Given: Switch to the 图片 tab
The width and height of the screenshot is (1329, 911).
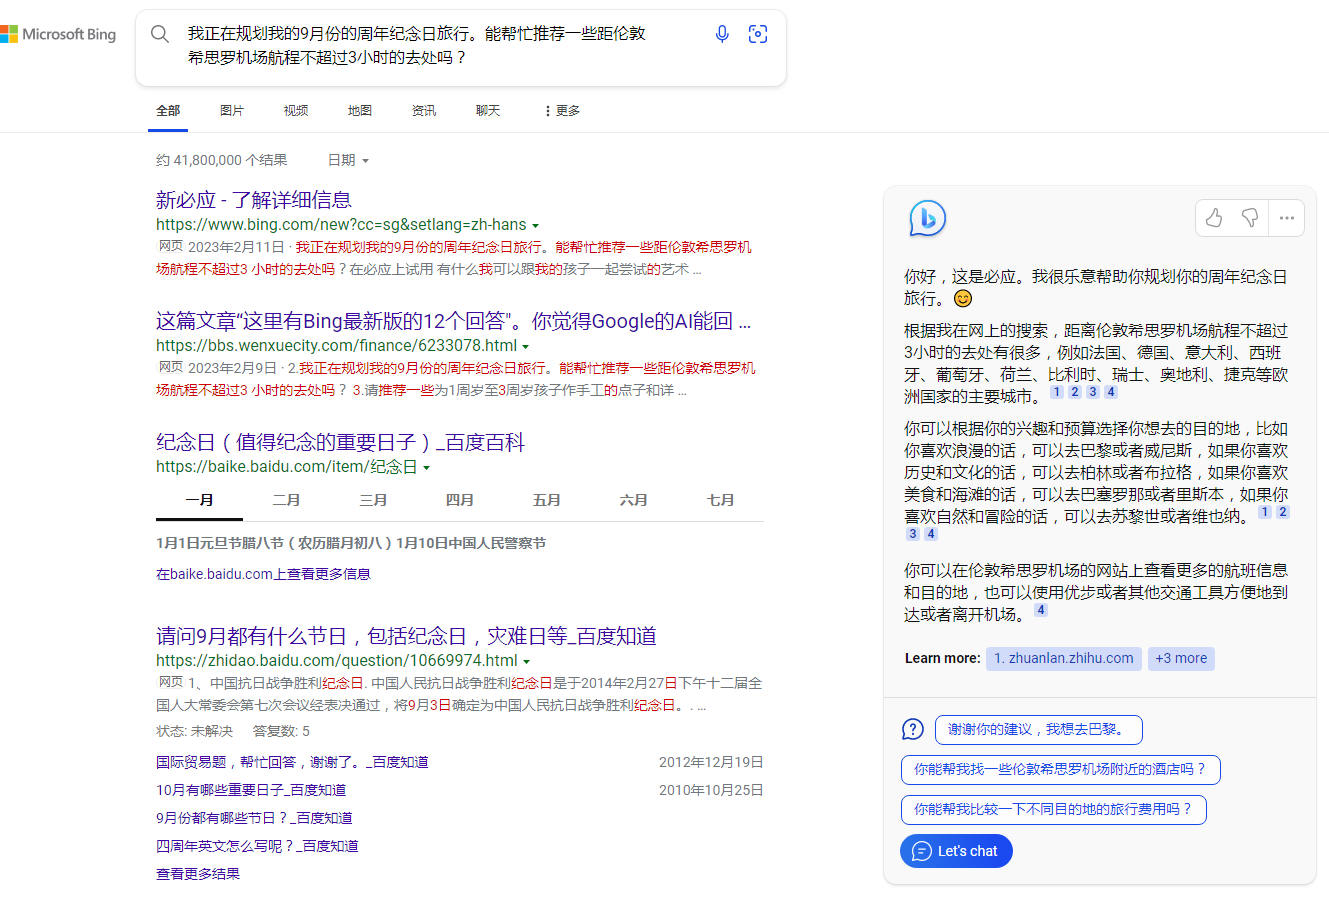Looking at the screenshot, I should coord(232,111).
